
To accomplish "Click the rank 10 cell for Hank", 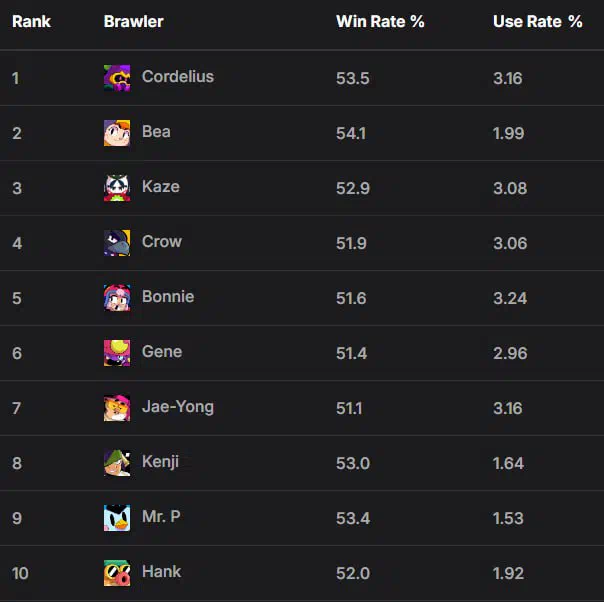I will [x=20, y=573].
